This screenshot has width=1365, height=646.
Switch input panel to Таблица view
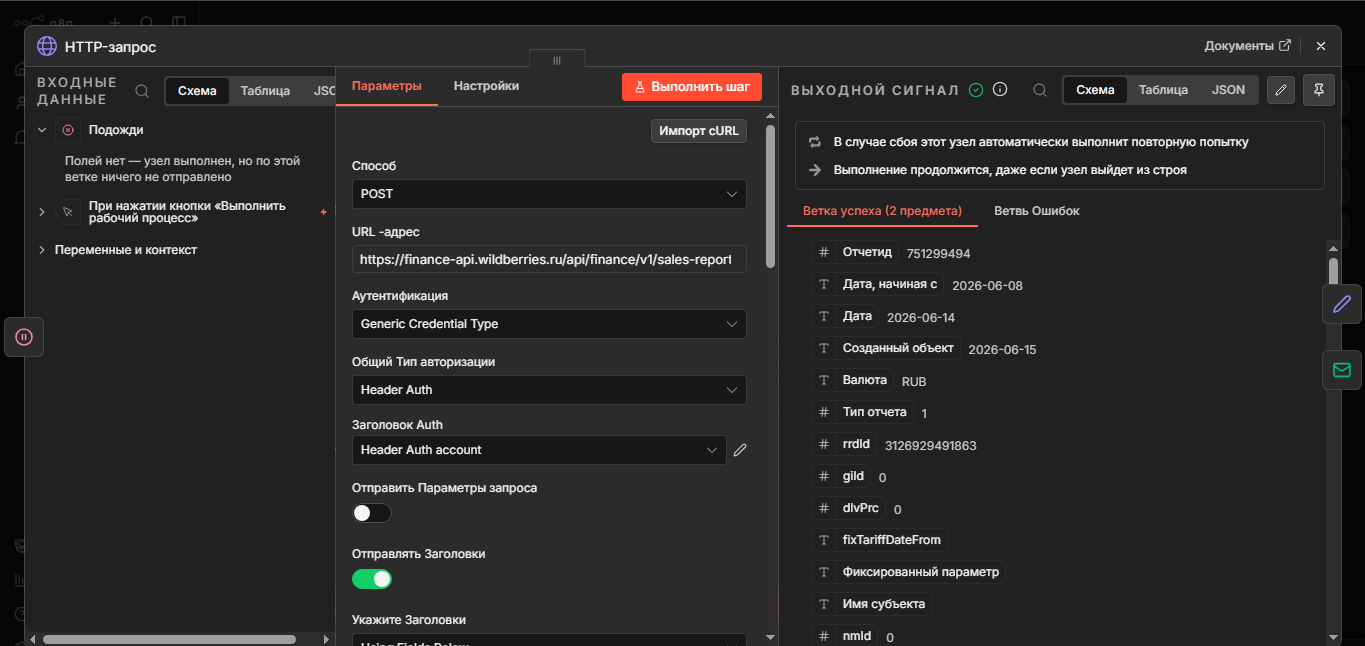click(265, 91)
